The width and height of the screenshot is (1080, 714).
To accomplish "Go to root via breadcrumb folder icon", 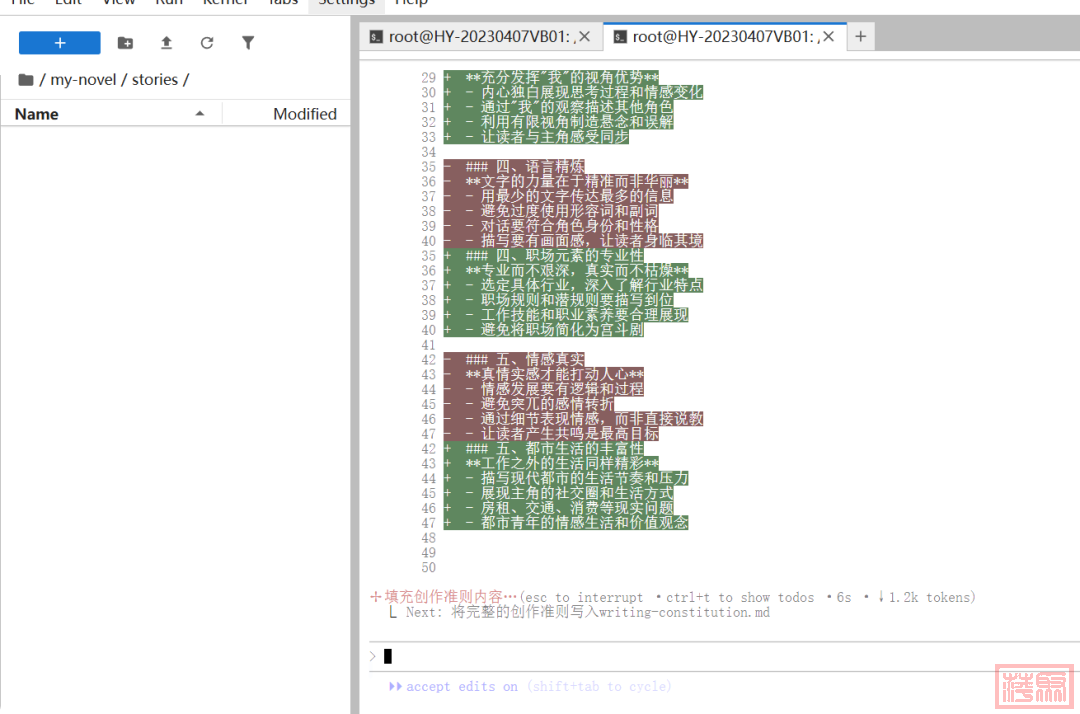I will 26,80.
